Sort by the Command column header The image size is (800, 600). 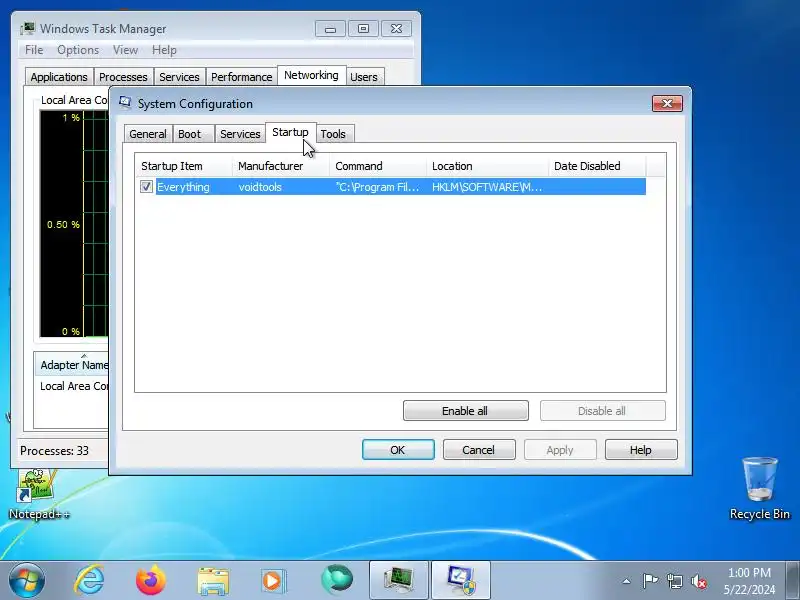[378, 166]
